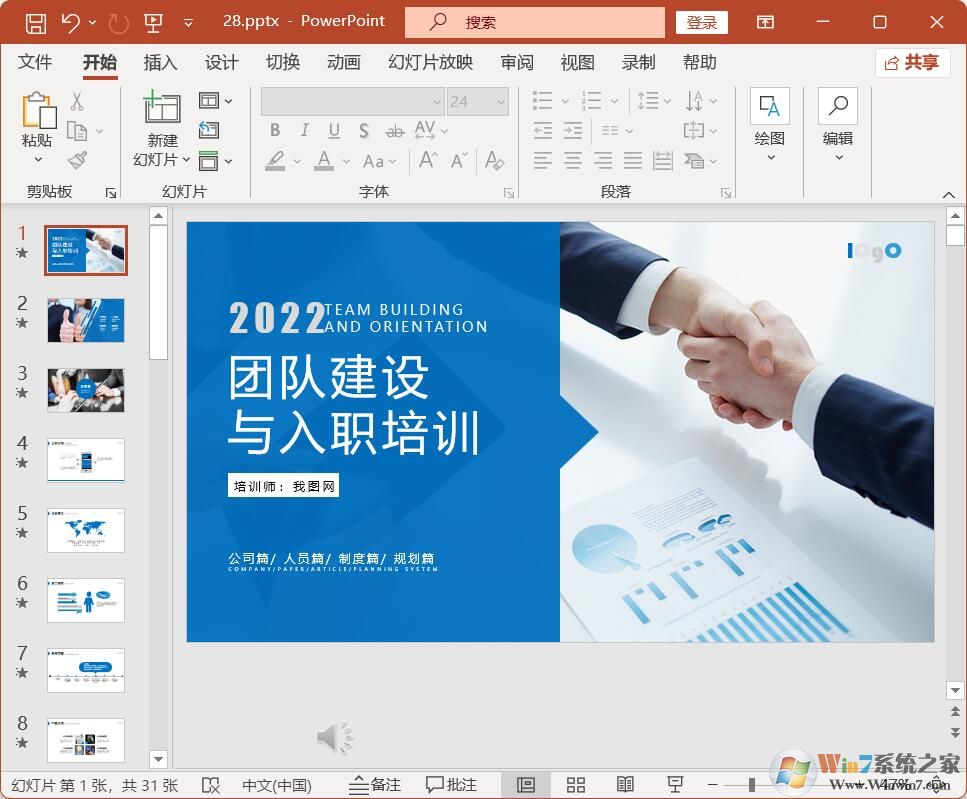The image size is (967, 799).
Task: Mute the audio icon on the slide
Action: [x=333, y=737]
